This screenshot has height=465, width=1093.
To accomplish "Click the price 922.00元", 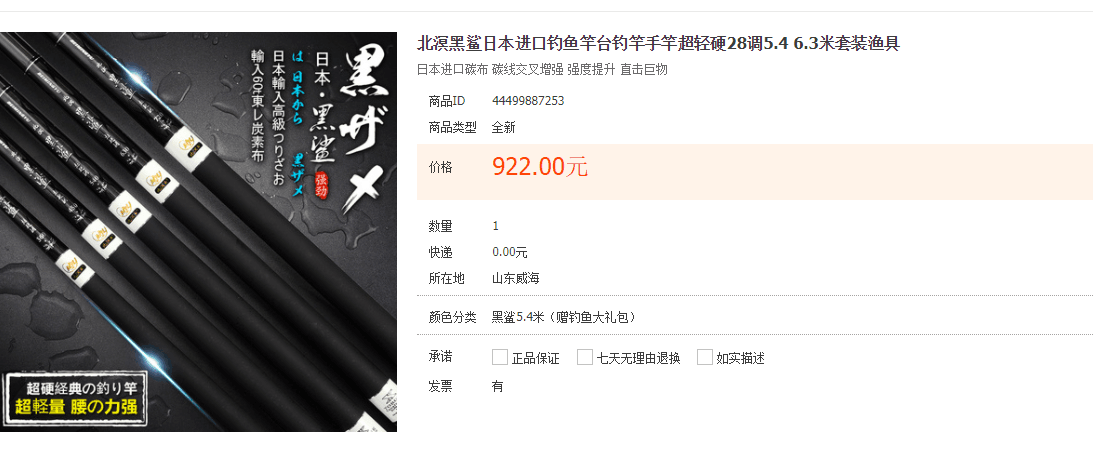I will [540, 167].
